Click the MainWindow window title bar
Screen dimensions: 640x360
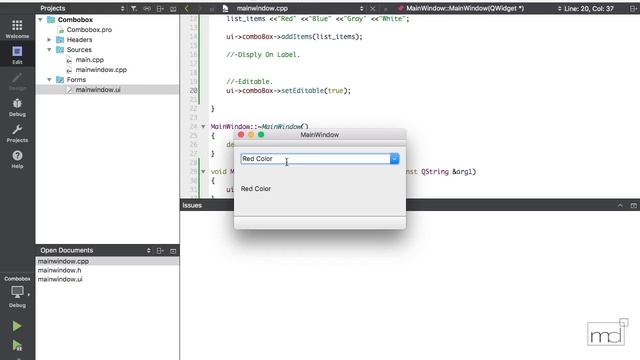click(x=320, y=135)
